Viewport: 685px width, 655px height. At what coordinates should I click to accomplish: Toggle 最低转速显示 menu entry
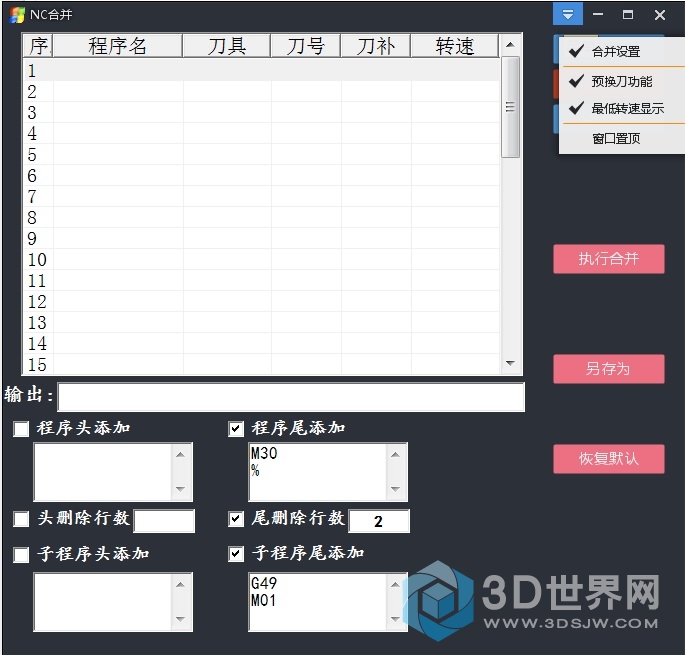[x=622, y=108]
